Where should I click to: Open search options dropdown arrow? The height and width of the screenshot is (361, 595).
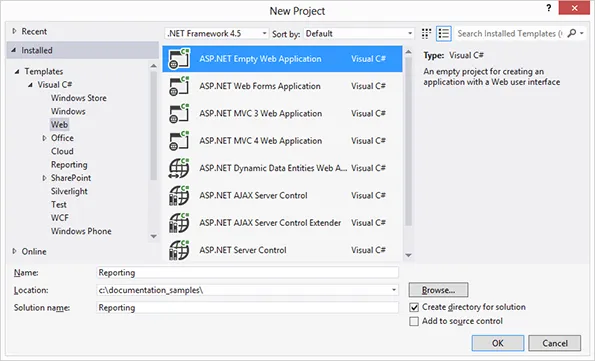[582, 33]
